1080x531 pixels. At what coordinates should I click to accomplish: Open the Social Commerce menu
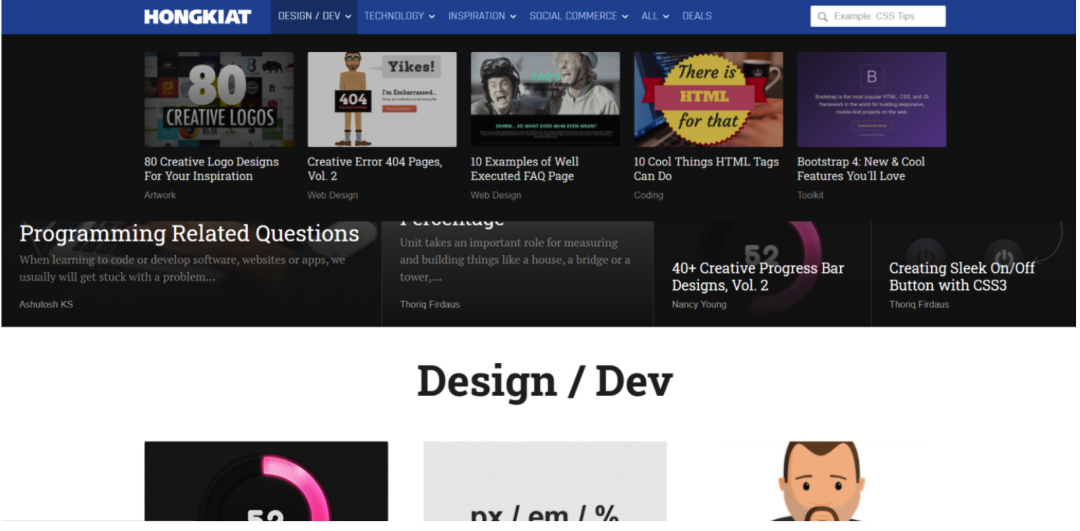click(579, 17)
